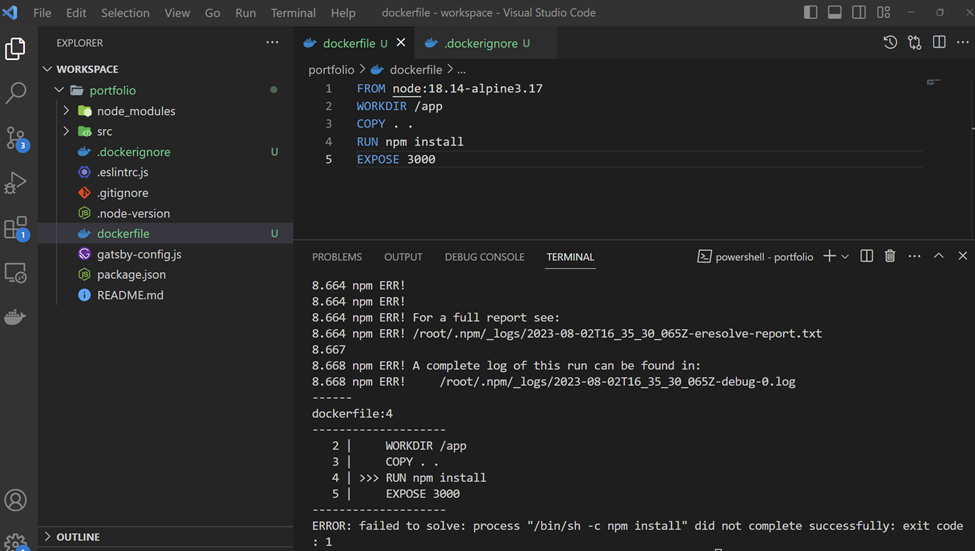This screenshot has height=551, width=975.
Task: Open the launch profile dropdown arrow
Action: [845, 257]
